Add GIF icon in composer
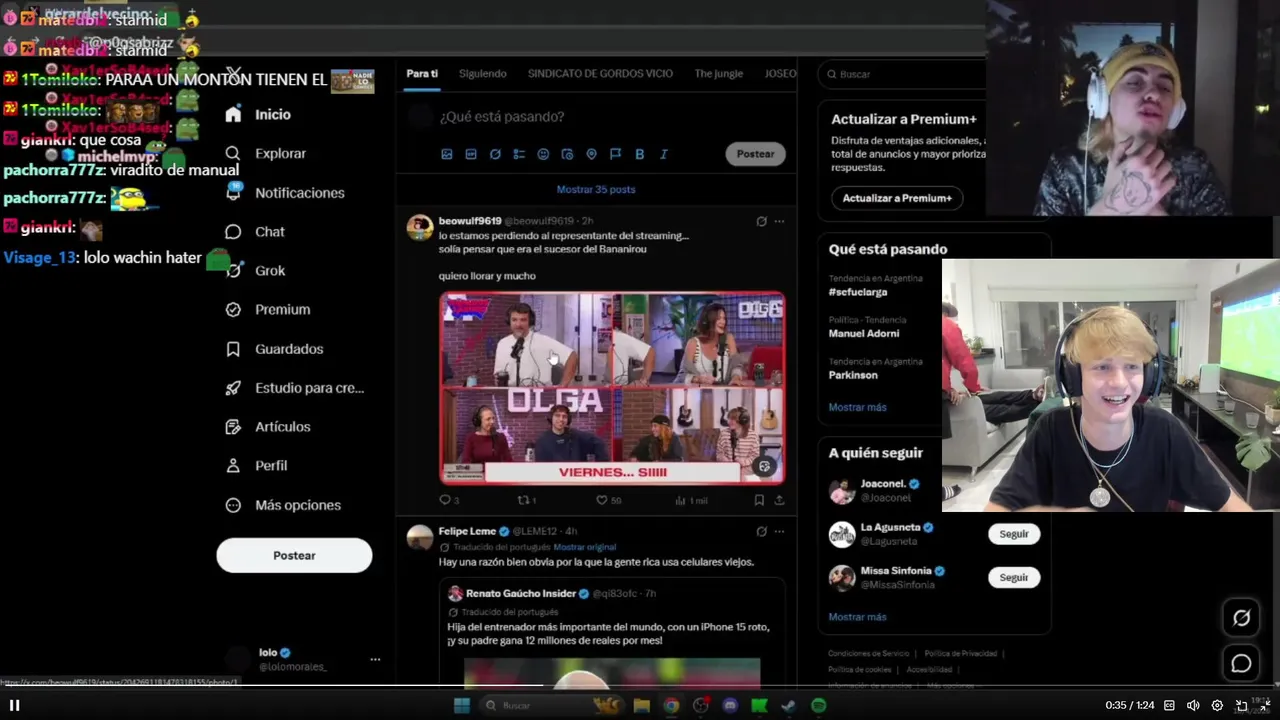Image resolution: width=1280 pixels, height=720 pixels. pos(471,154)
